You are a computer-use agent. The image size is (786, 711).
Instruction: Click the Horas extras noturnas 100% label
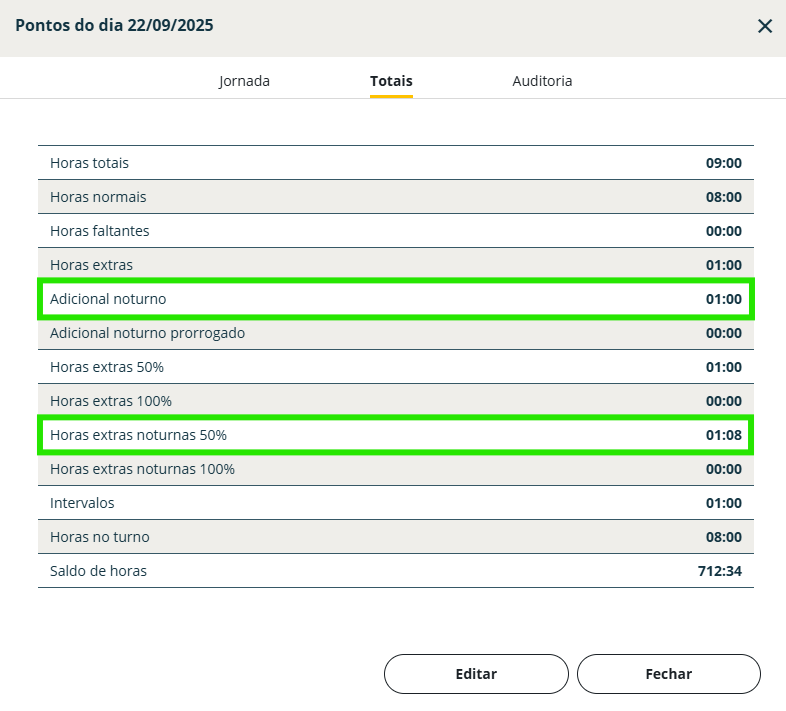click(x=142, y=469)
